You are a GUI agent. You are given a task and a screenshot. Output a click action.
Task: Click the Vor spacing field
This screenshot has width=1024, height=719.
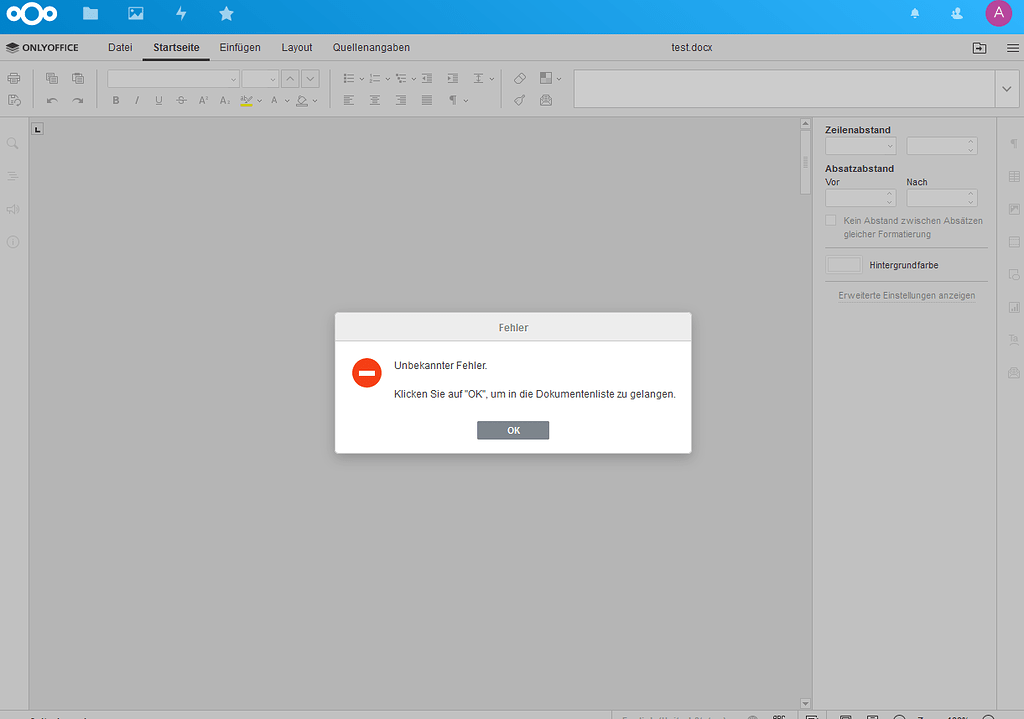861,198
